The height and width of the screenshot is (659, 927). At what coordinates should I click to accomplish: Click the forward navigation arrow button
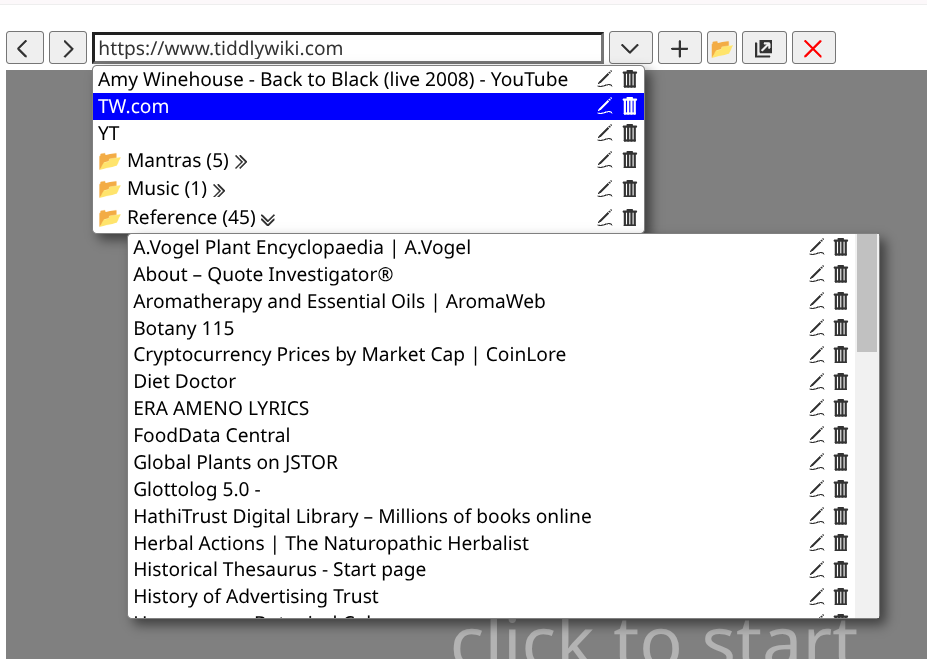point(67,48)
